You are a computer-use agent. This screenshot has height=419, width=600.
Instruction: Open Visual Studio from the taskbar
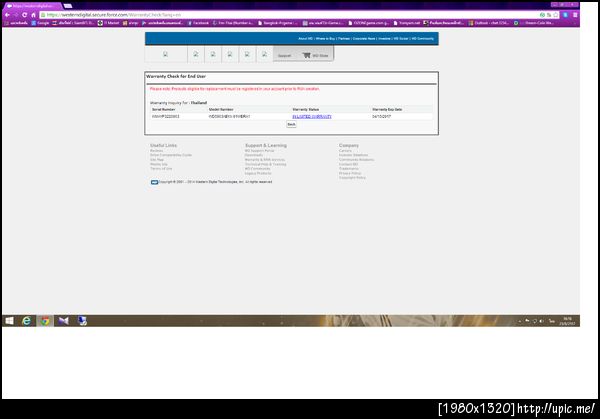click(x=64, y=321)
